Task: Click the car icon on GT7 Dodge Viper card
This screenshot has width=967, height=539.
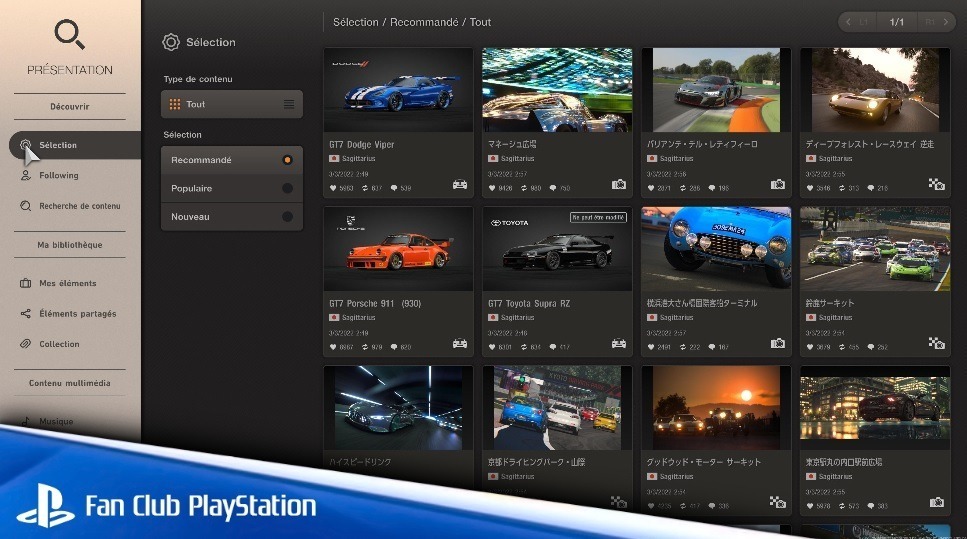Action: 459,184
